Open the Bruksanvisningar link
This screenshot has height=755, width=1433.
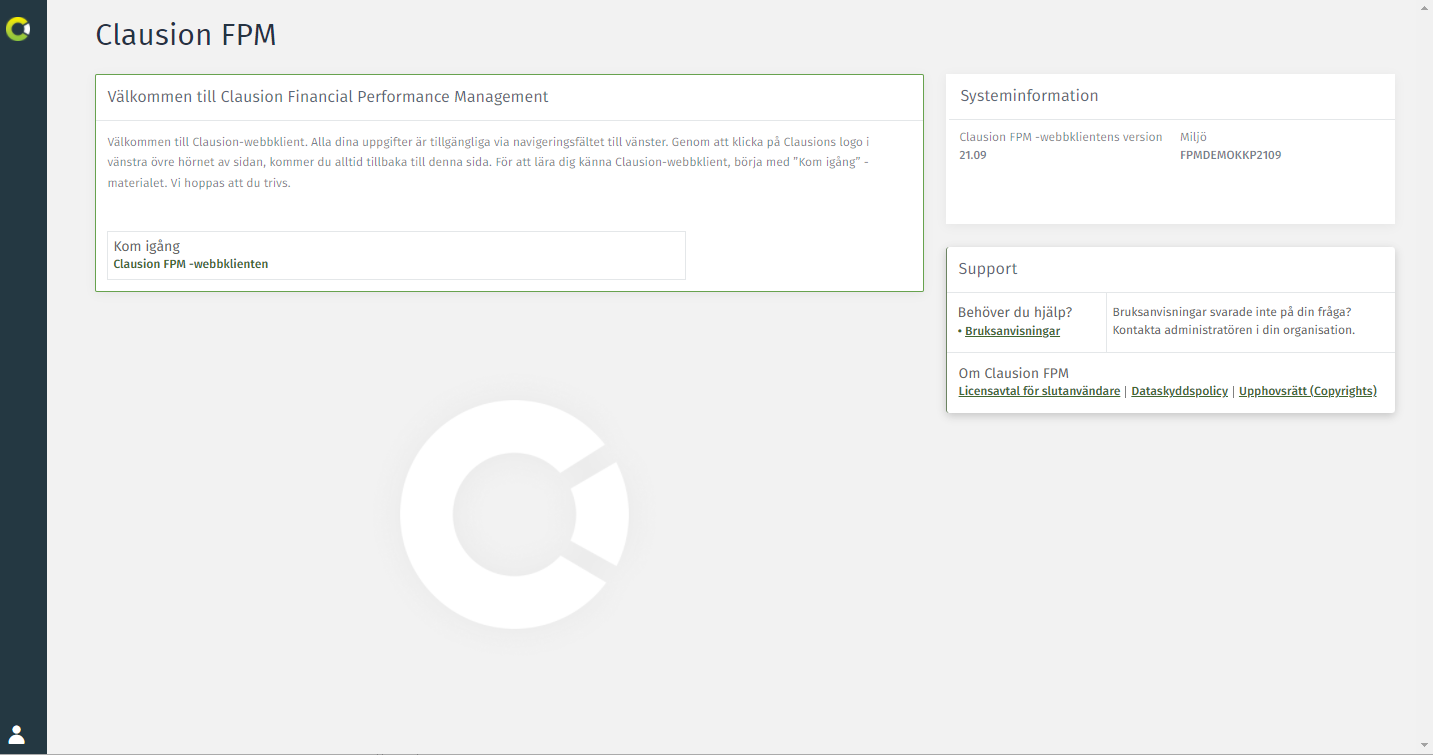point(1012,331)
